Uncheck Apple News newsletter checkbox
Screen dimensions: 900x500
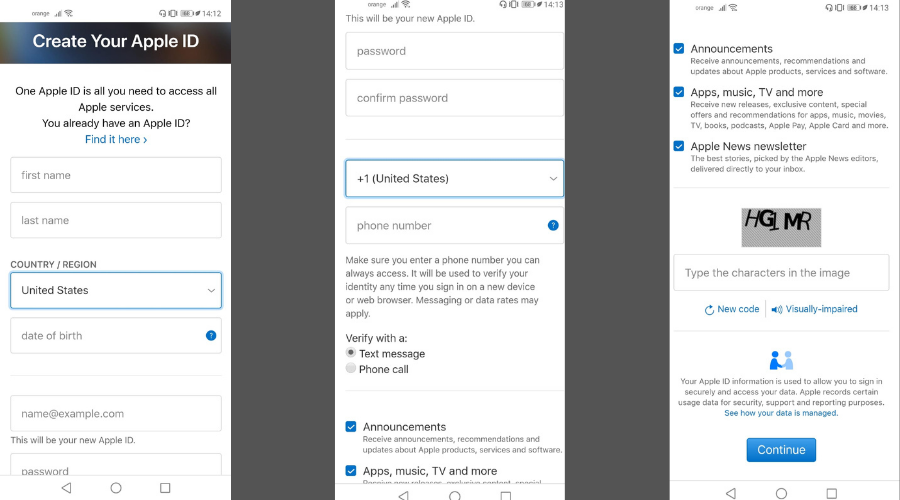click(679, 146)
